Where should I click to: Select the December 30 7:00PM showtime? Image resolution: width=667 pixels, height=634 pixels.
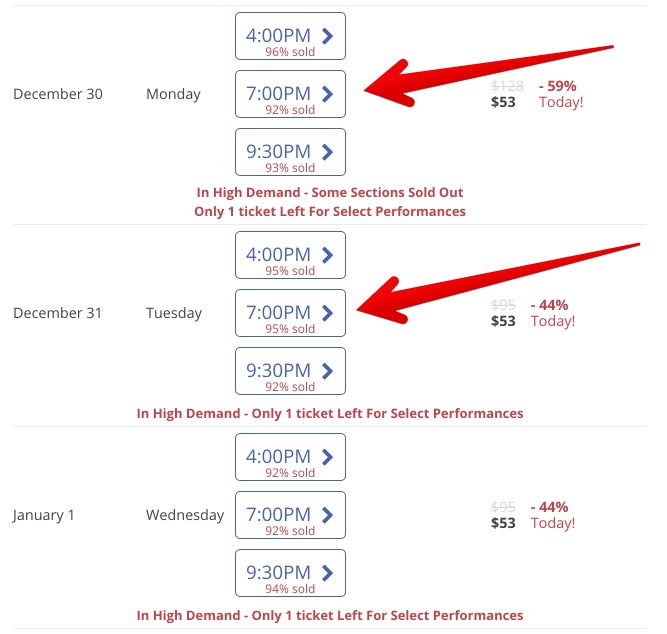(x=290, y=94)
